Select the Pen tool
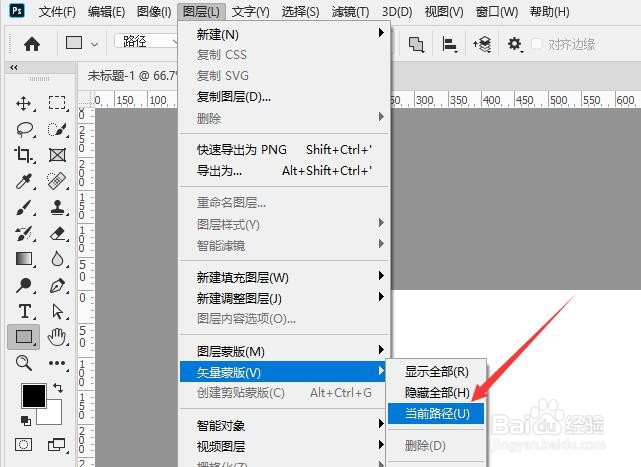The image size is (641, 467). coord(57,285)
